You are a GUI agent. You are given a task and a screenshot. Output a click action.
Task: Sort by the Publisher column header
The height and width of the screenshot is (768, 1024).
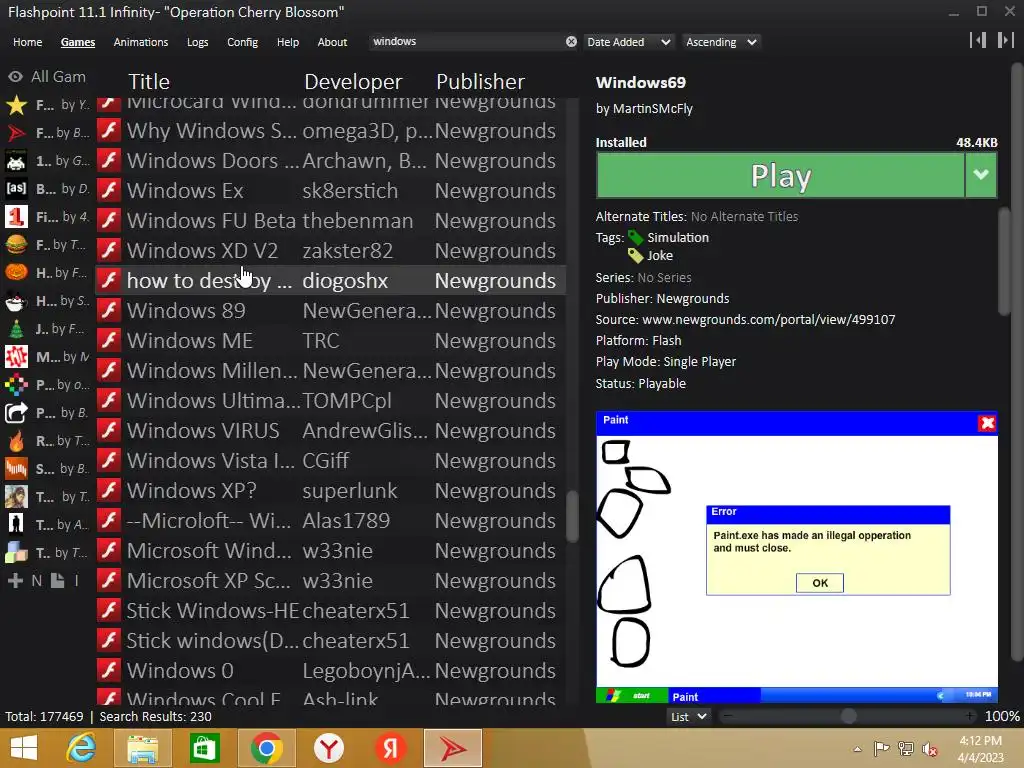pyautogui.click(x=480, y=82)
